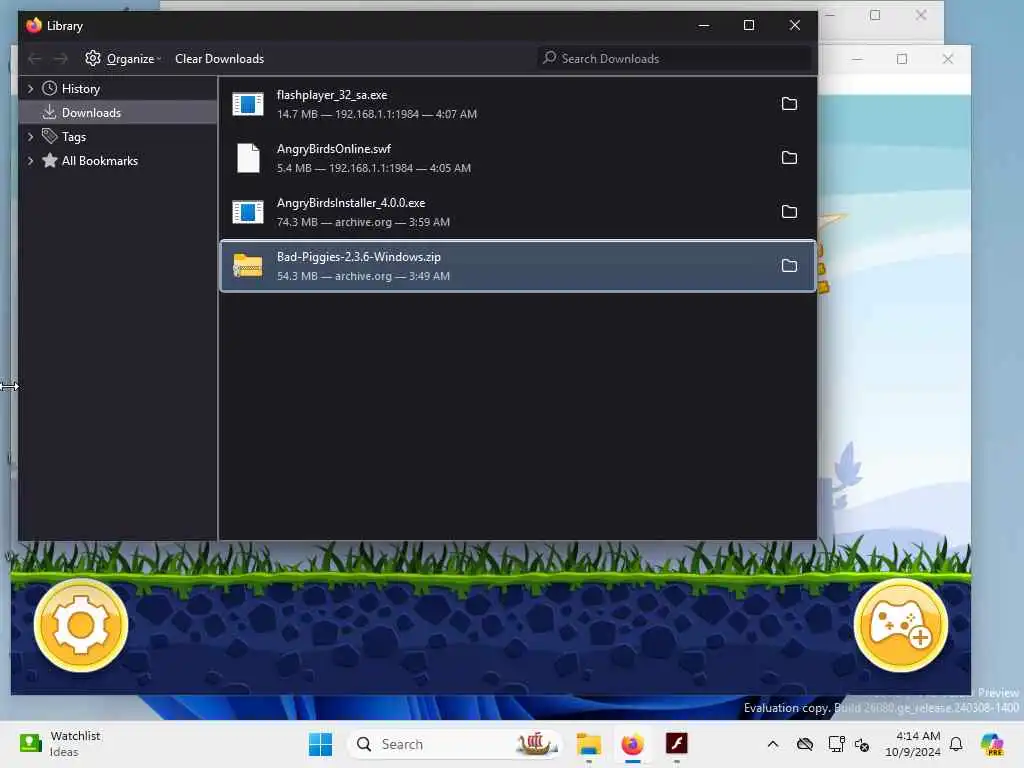This screenshot has height=768, width=1024.
Task: Click the Library forward arrow
Action: [x=60, y=59]
